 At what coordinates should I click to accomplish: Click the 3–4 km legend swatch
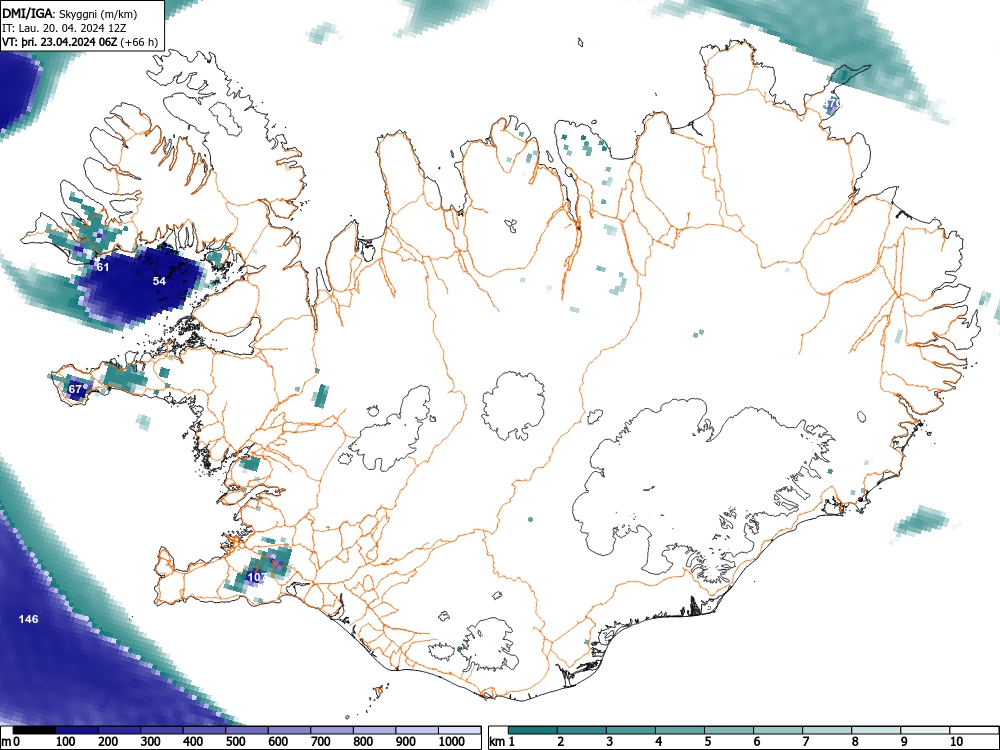(631, 730)
